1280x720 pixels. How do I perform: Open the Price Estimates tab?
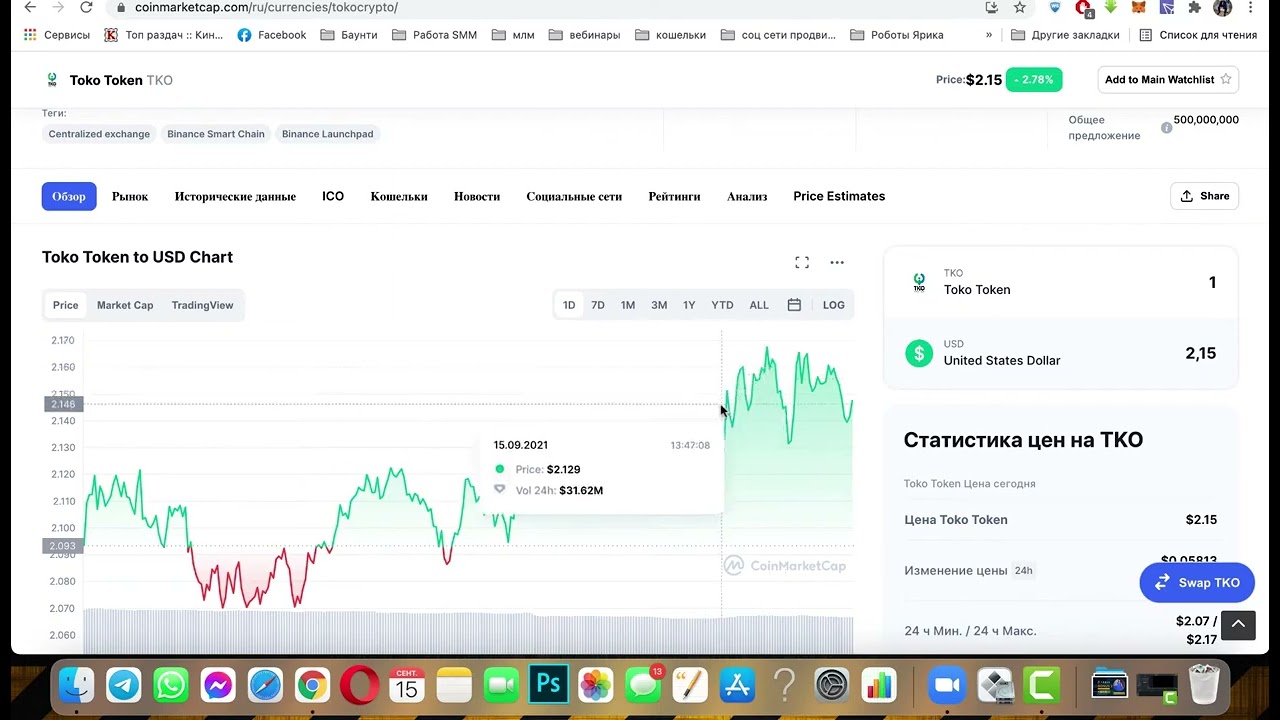coord(839,197)
